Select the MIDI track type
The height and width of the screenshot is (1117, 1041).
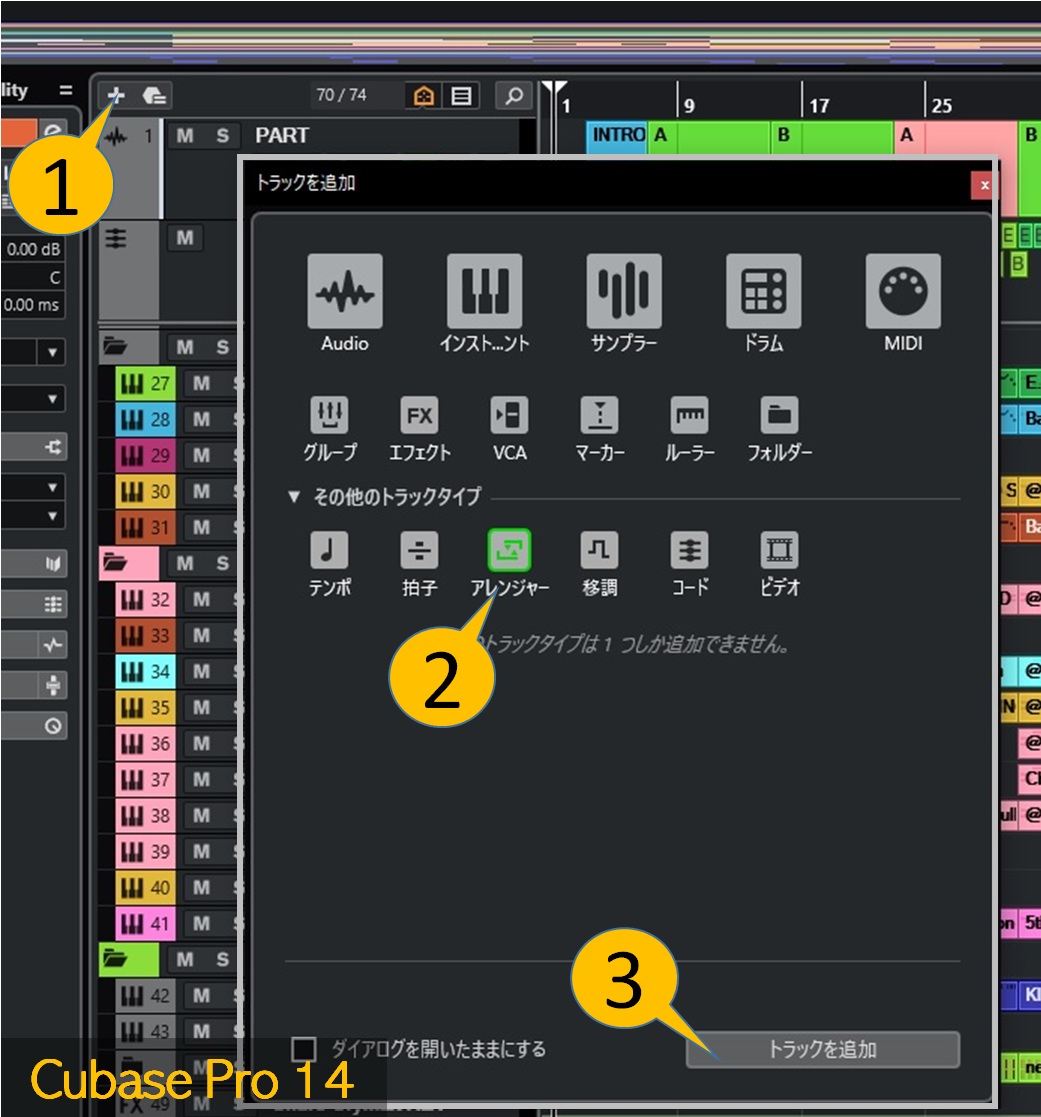point(903,291)
